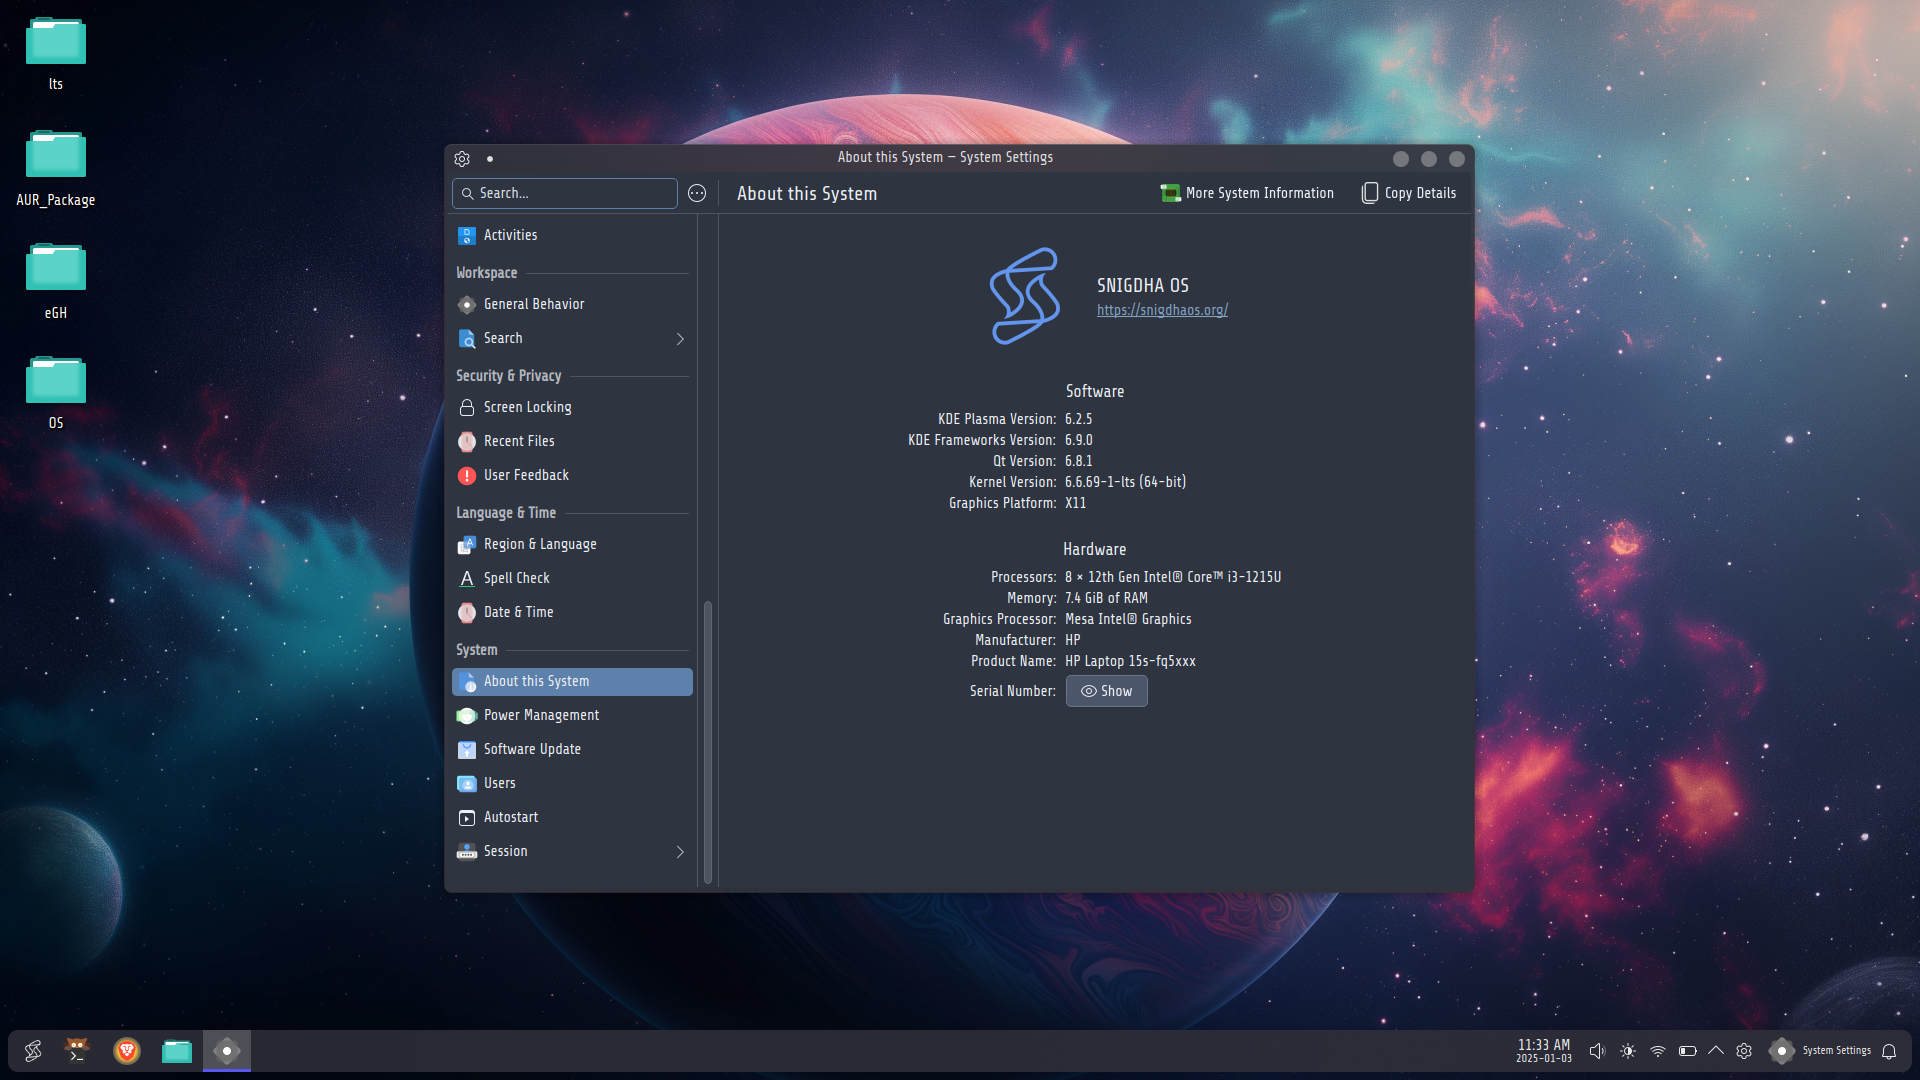Open Users settings page
Viewport: 1920px width, 1080px height.
pyautogui.click(x=571, y=783)
